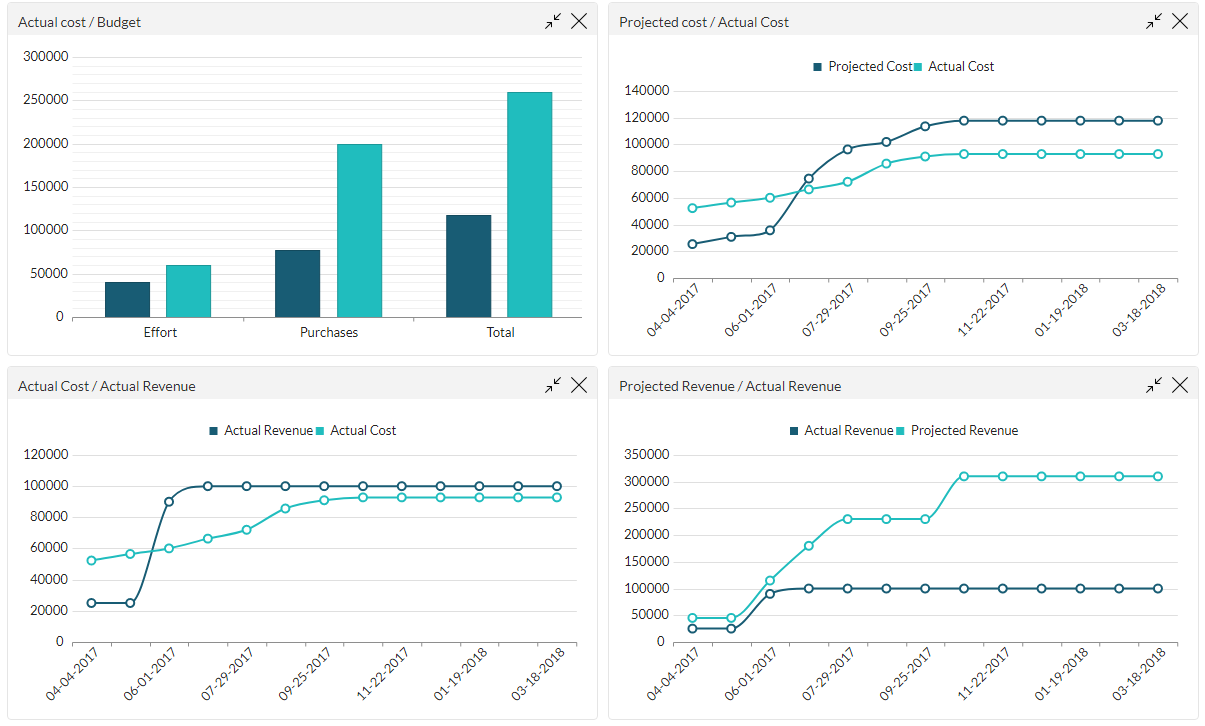Collapse the "Actual cost / Budget" panel

pyautogui.click(x=553, y=20)
